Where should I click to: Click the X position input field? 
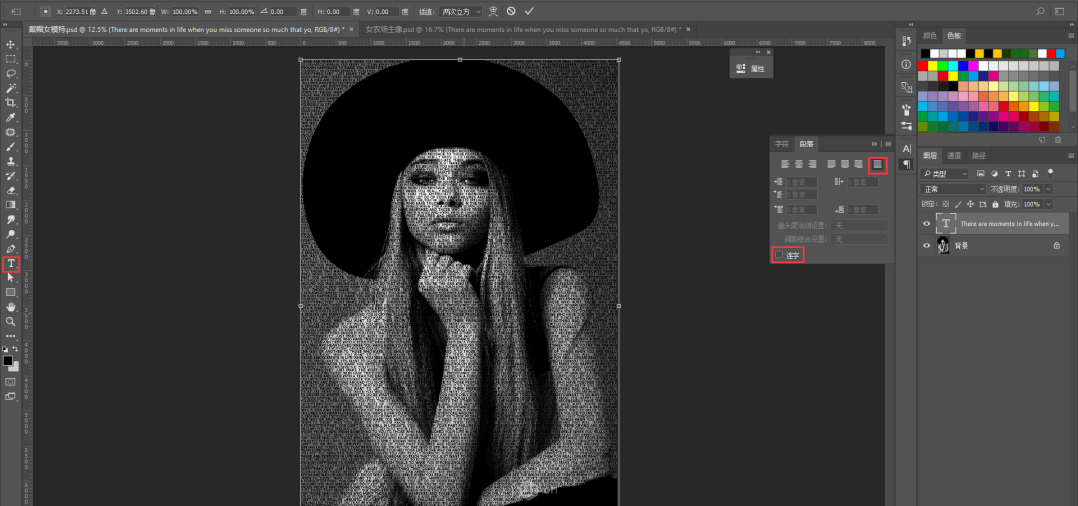[x=79, y=11]
